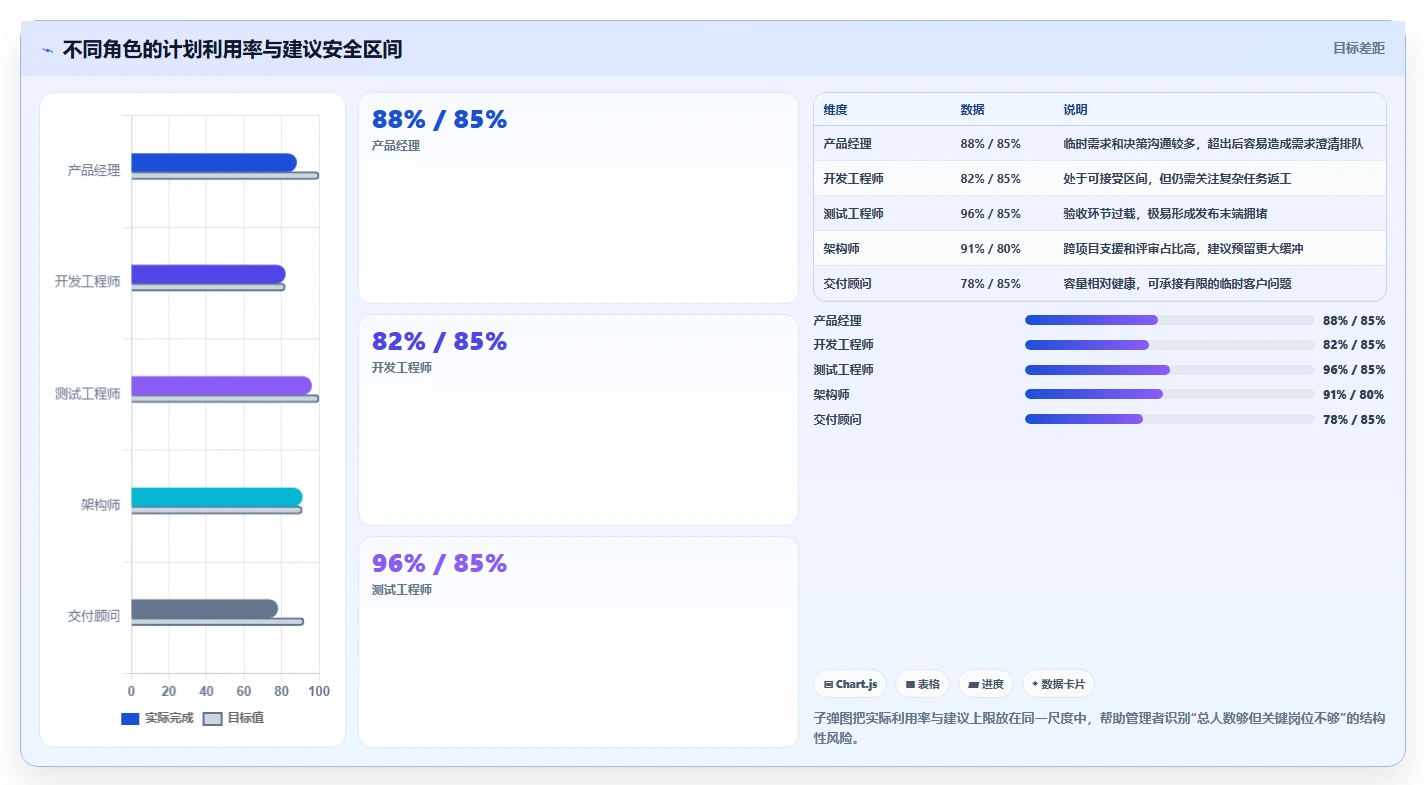Screen dimensions: 1426x785
Task: Click the Chart.js chip
Action: pos(850,684)
